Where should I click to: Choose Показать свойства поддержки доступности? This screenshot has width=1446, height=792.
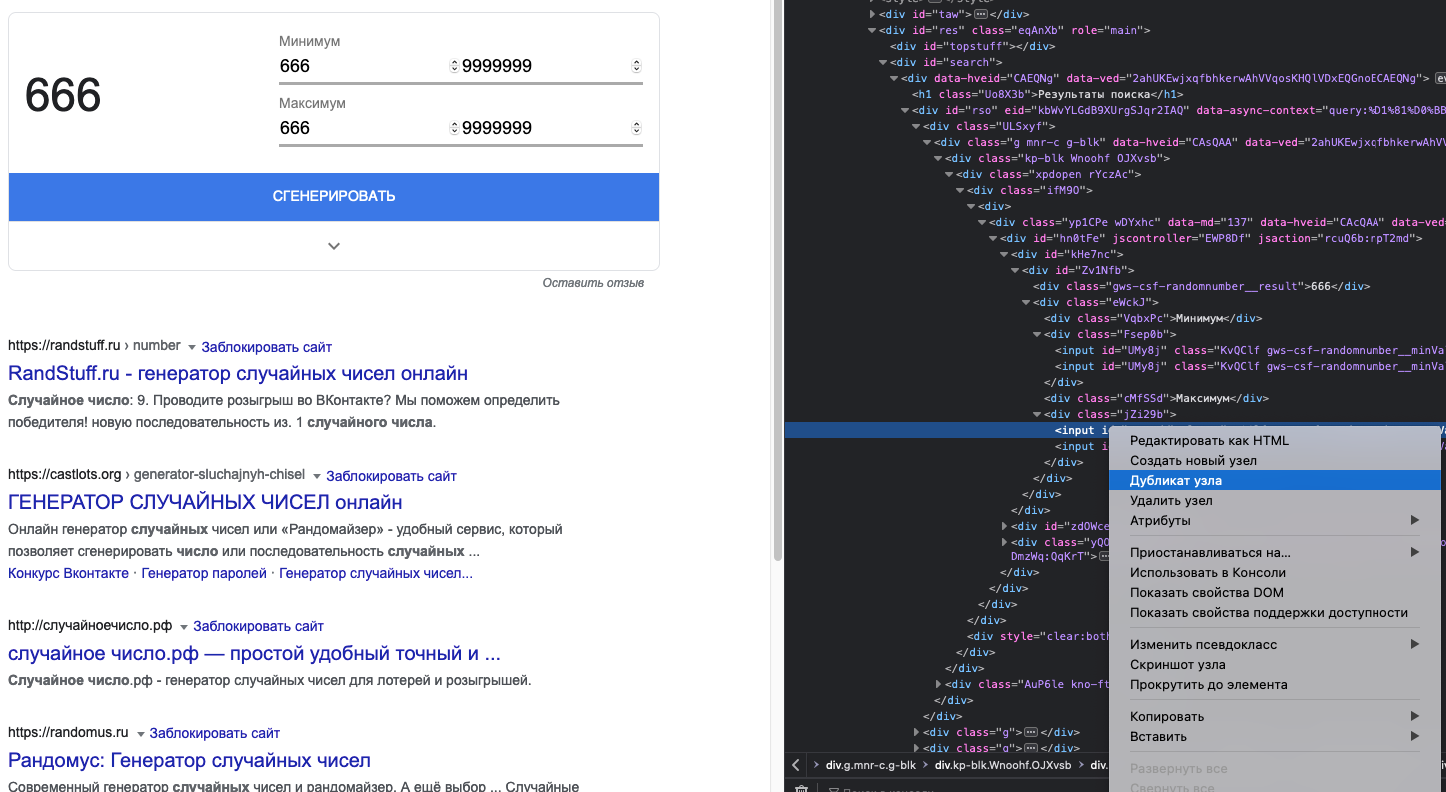[1275, 612]
